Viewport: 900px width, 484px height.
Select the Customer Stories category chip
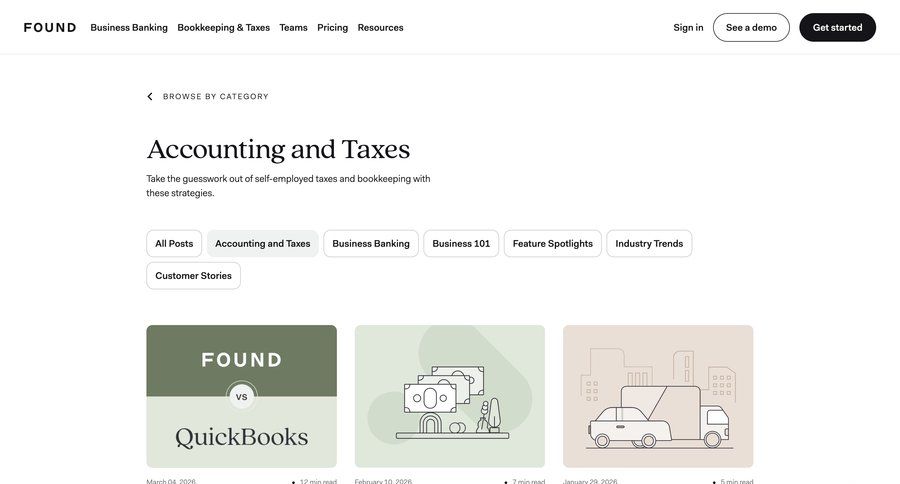193,276
